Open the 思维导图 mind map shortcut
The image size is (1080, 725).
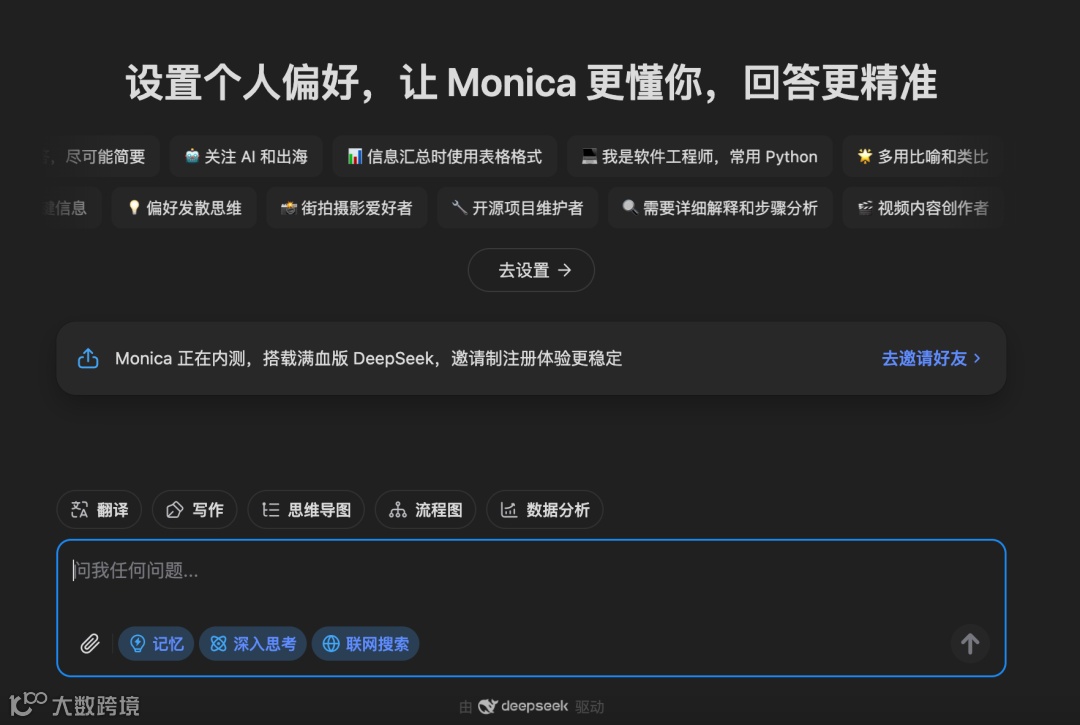tap(306, 509)
